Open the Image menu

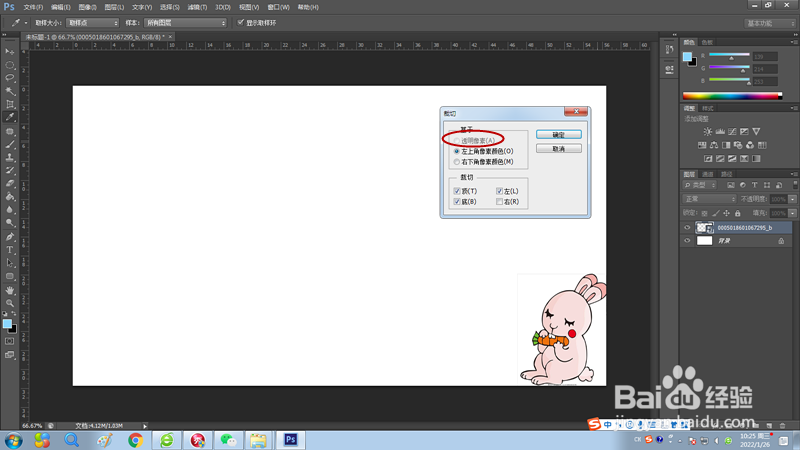click(87, 7)
